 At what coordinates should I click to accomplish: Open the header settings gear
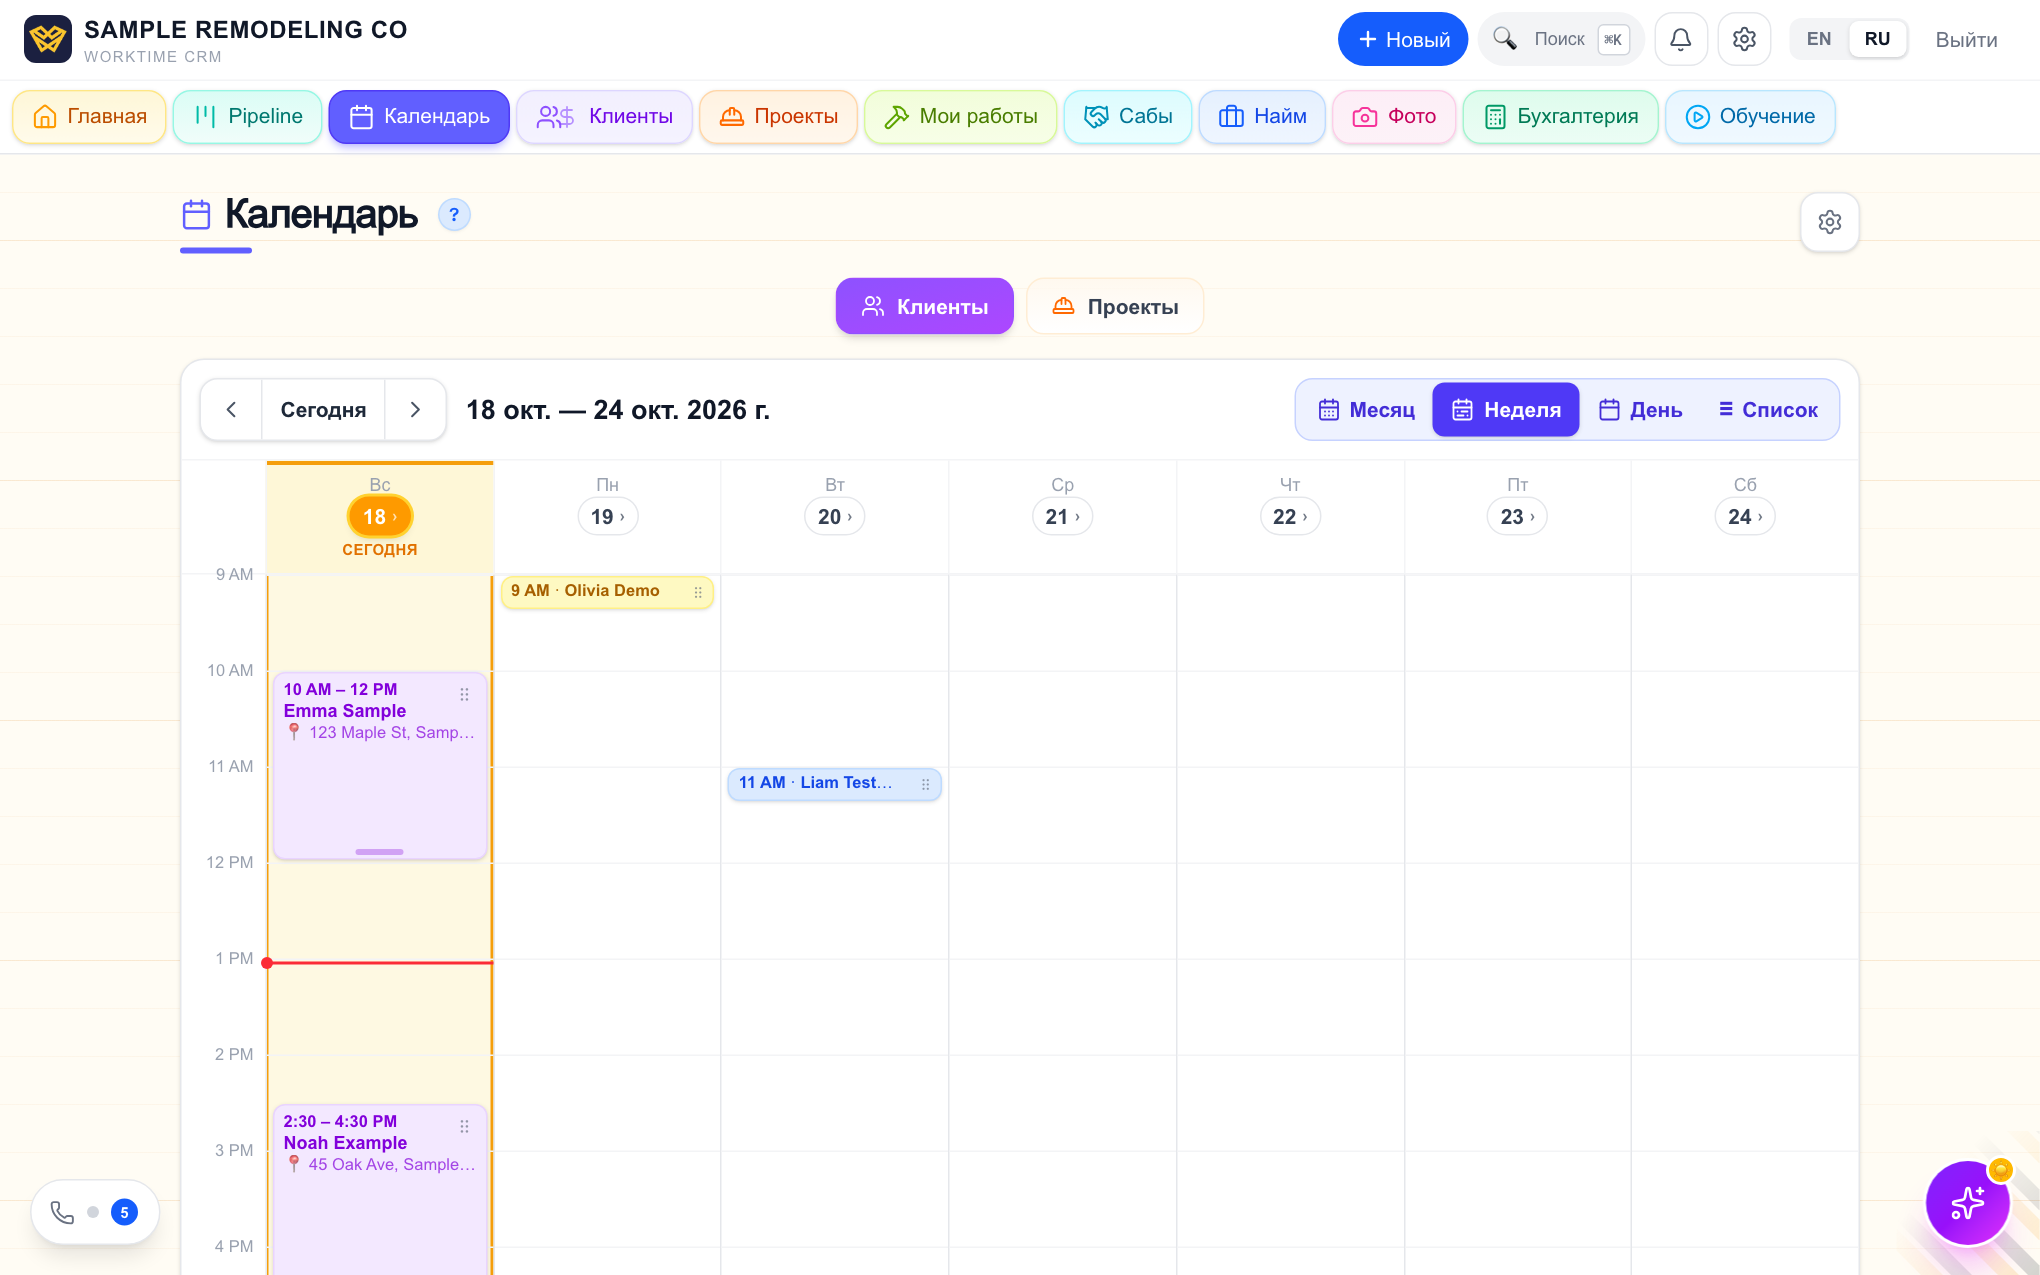click(1744, 39)
